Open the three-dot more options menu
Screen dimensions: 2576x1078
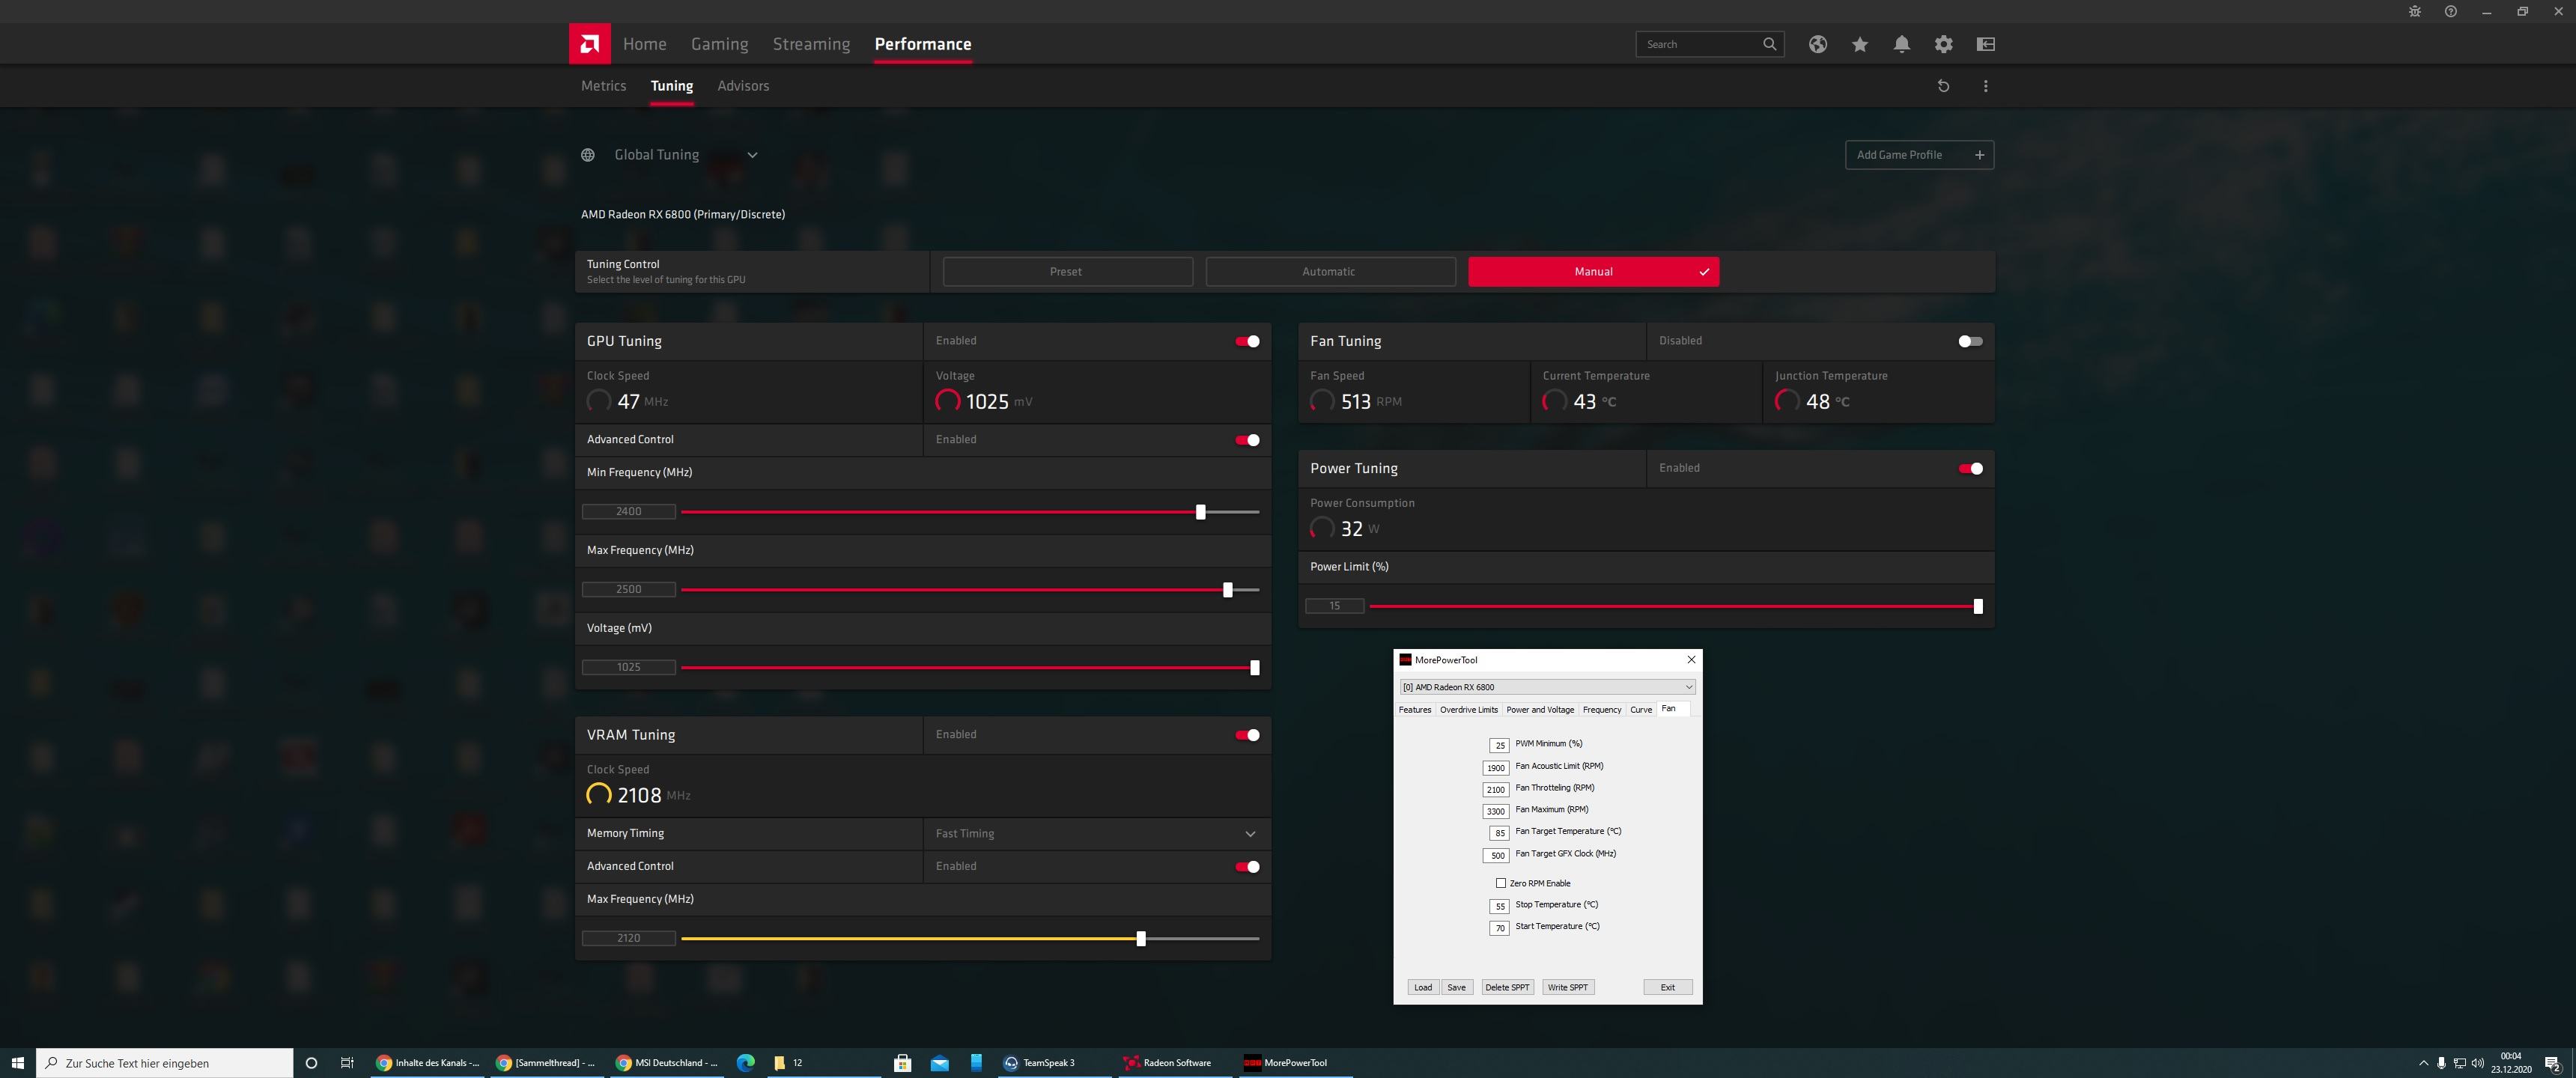1986,86
